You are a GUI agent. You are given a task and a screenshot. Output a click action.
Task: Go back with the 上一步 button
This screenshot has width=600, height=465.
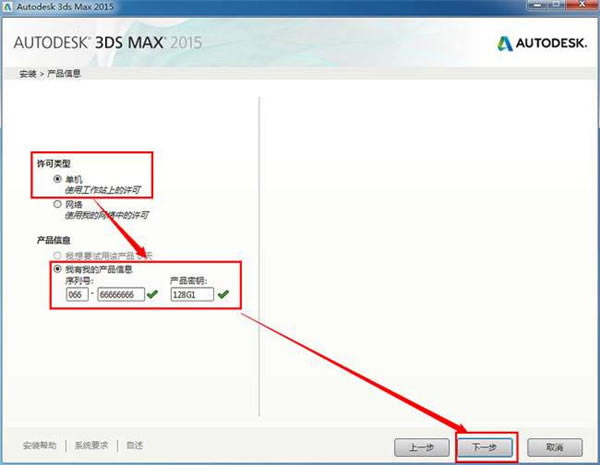click(x=420, y=446)
